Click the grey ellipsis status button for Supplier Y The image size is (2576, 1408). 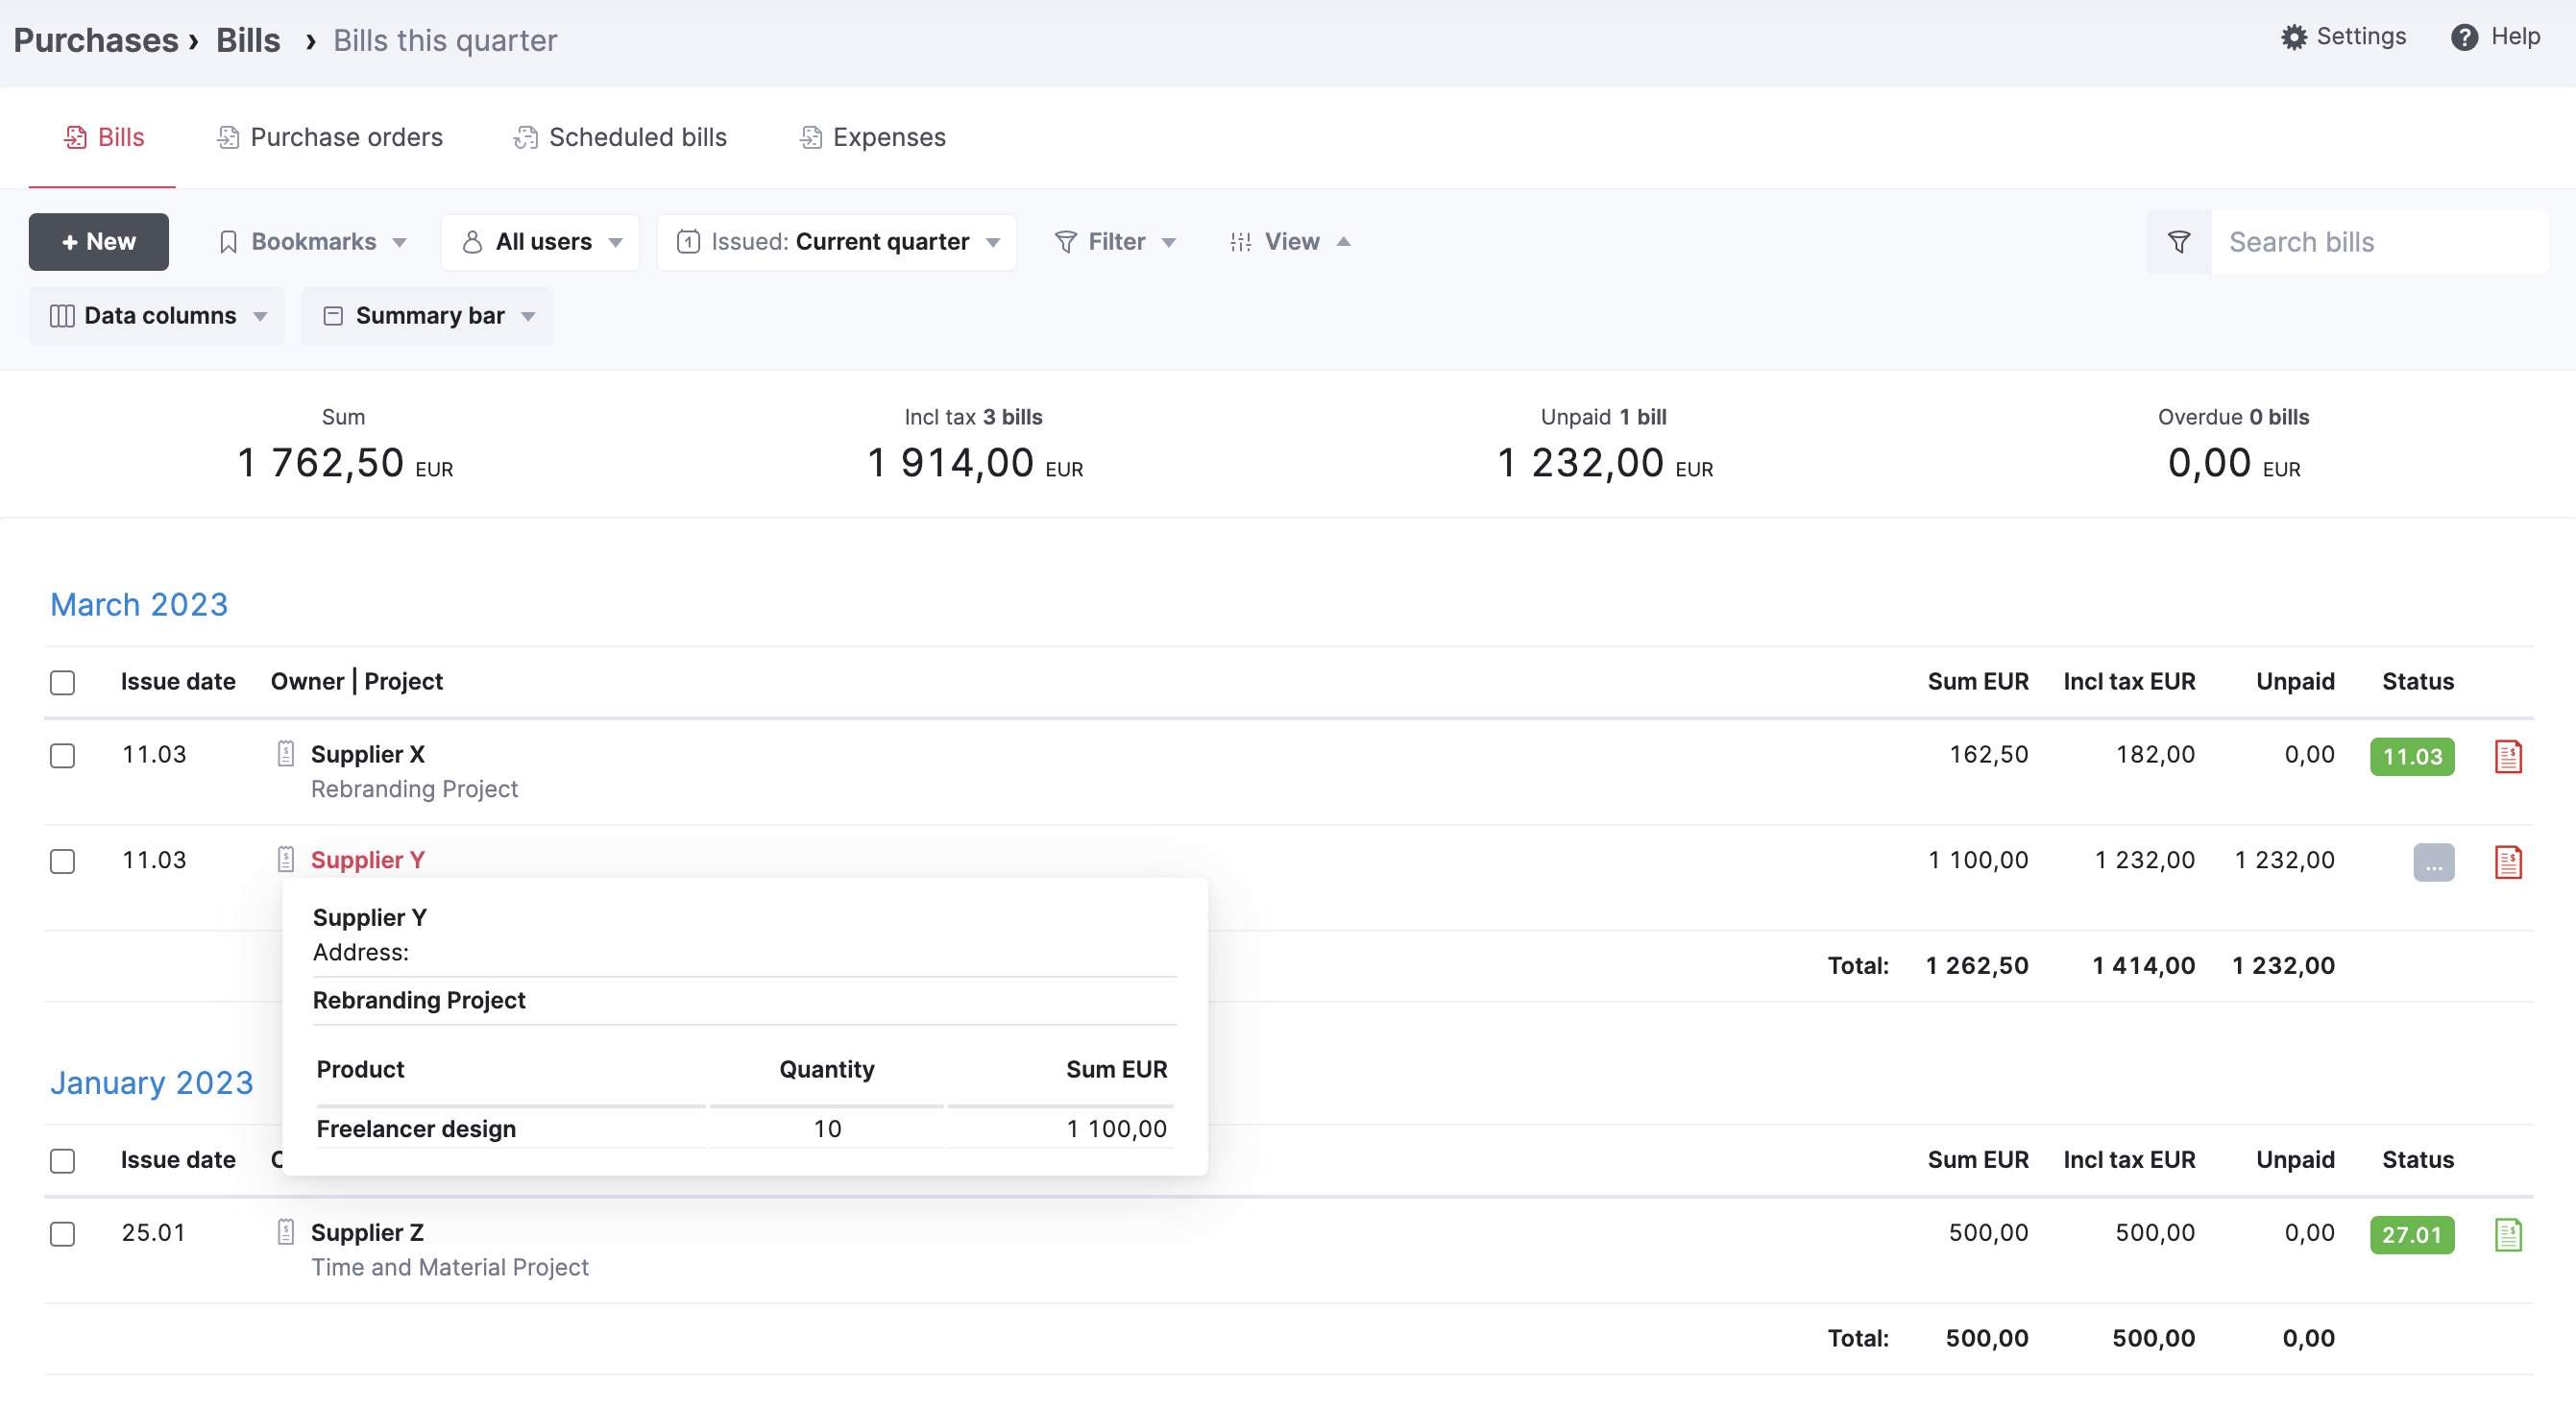pyautogui.click(x=2434, y=863)
